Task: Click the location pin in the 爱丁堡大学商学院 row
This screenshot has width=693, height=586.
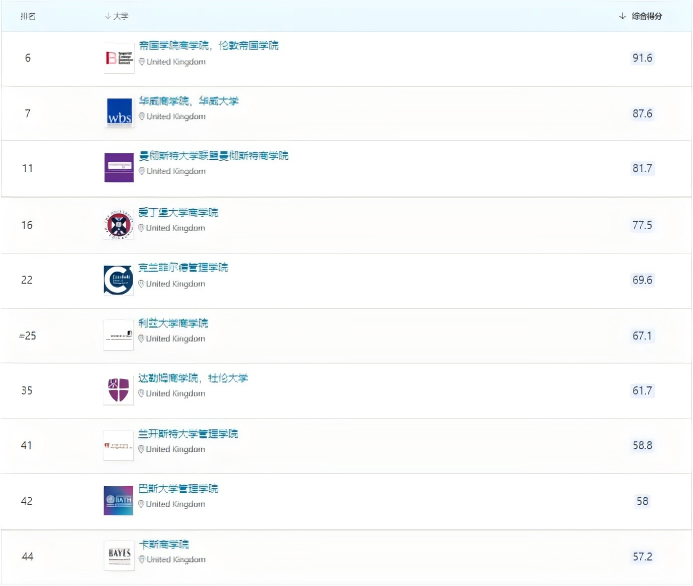Action: tap(141, 228)
